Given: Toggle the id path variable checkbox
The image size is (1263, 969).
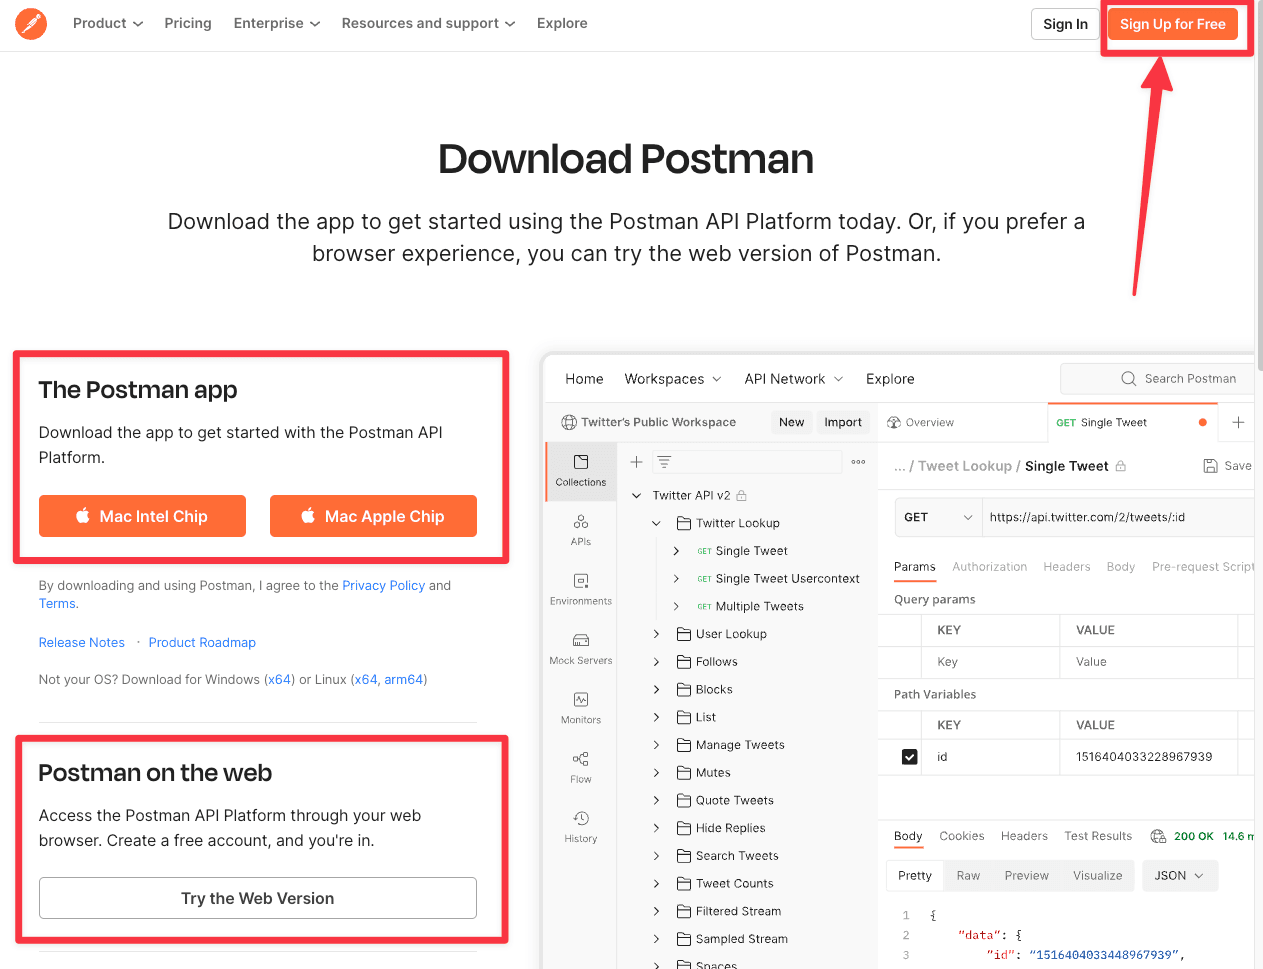Looking at the screenshot, I should [909, 757].
